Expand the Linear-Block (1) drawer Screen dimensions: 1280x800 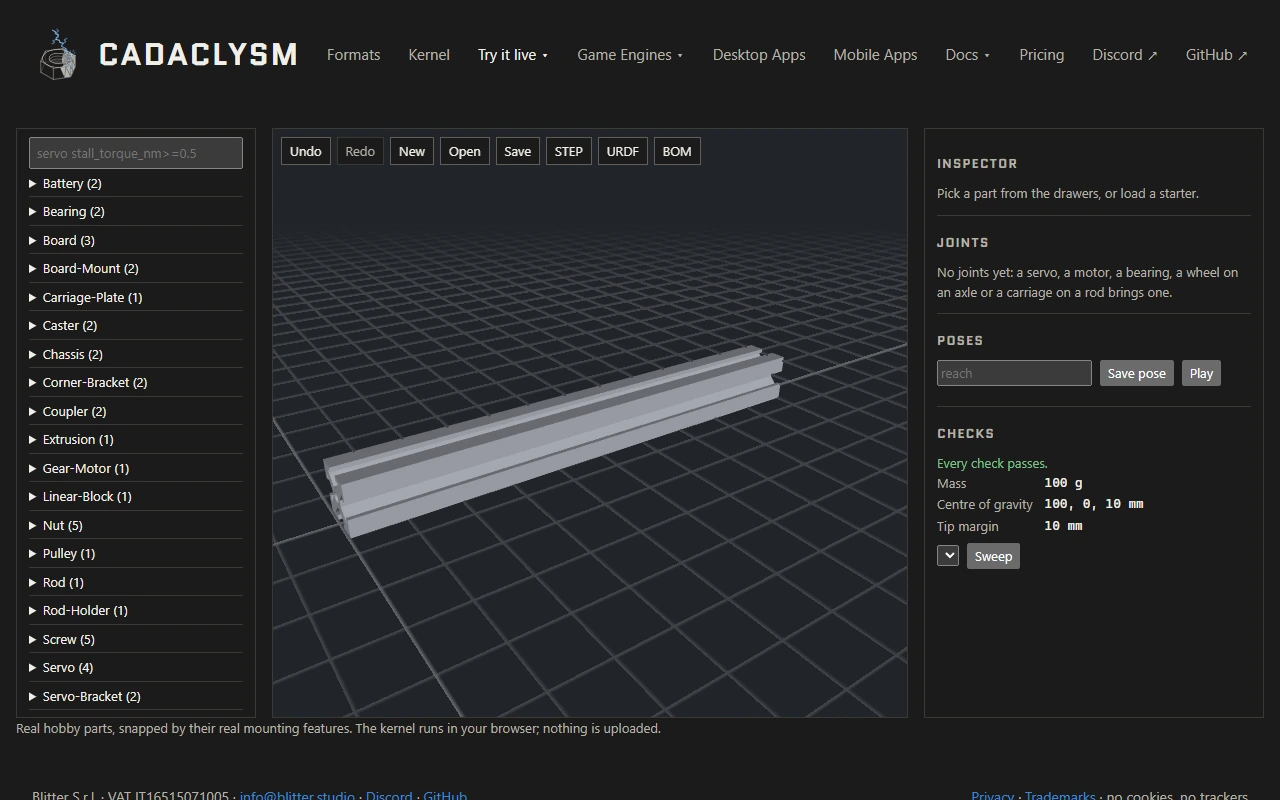click(x=136, y=497)
